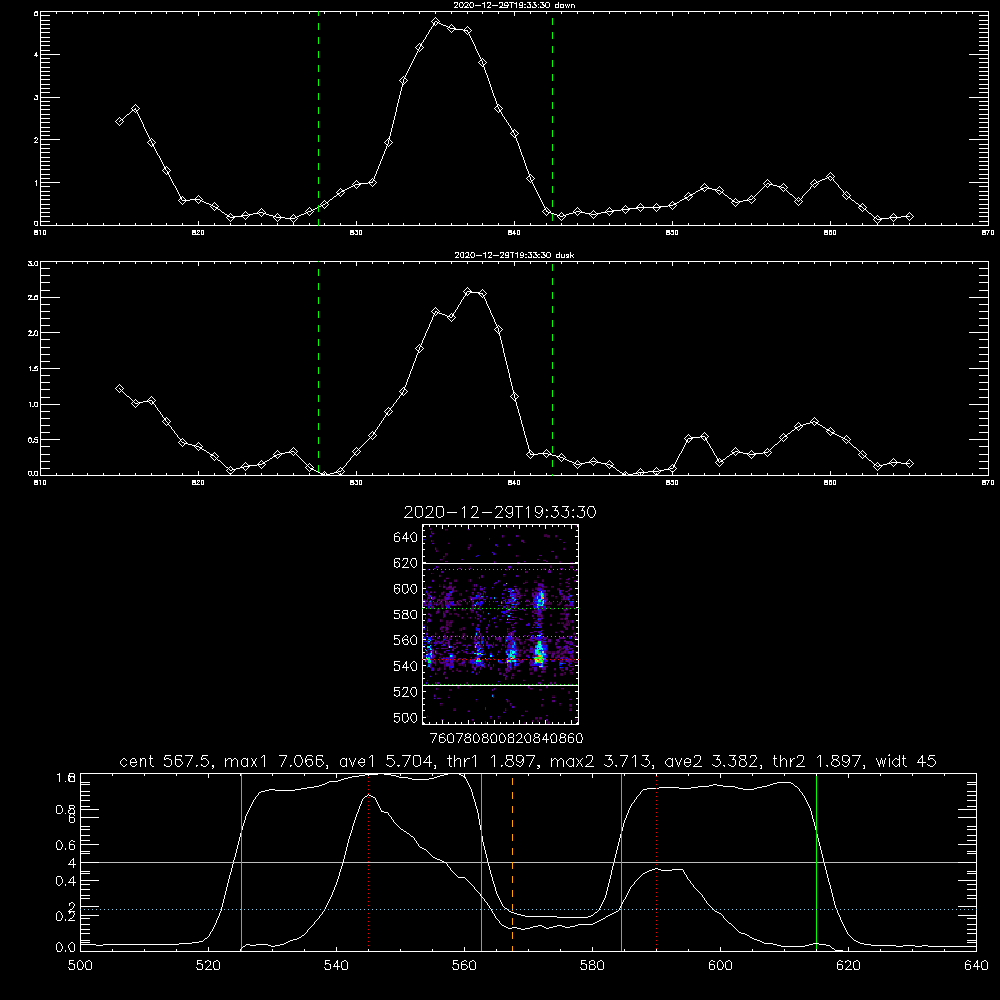The width and height of the screenshot is (1000, 1000).
Task: Click x-axis label 580 of bottom plot
Action: coord(592,966)
